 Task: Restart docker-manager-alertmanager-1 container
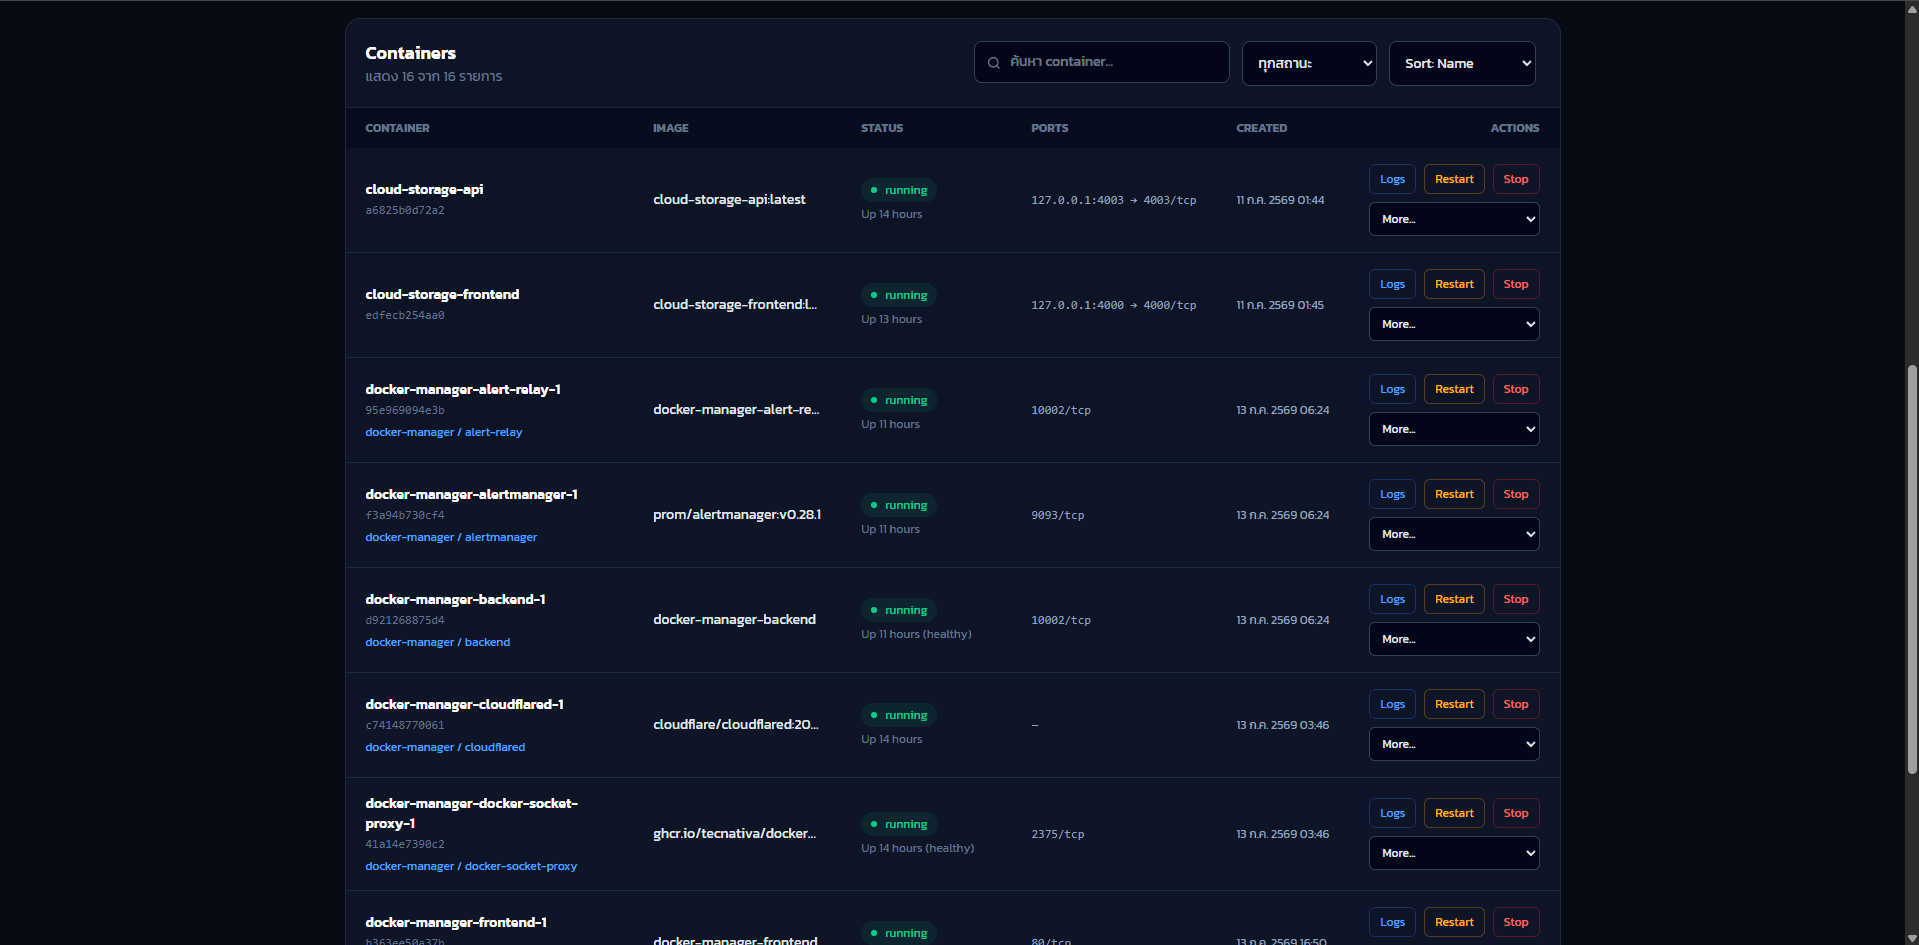click(1454, 494)
